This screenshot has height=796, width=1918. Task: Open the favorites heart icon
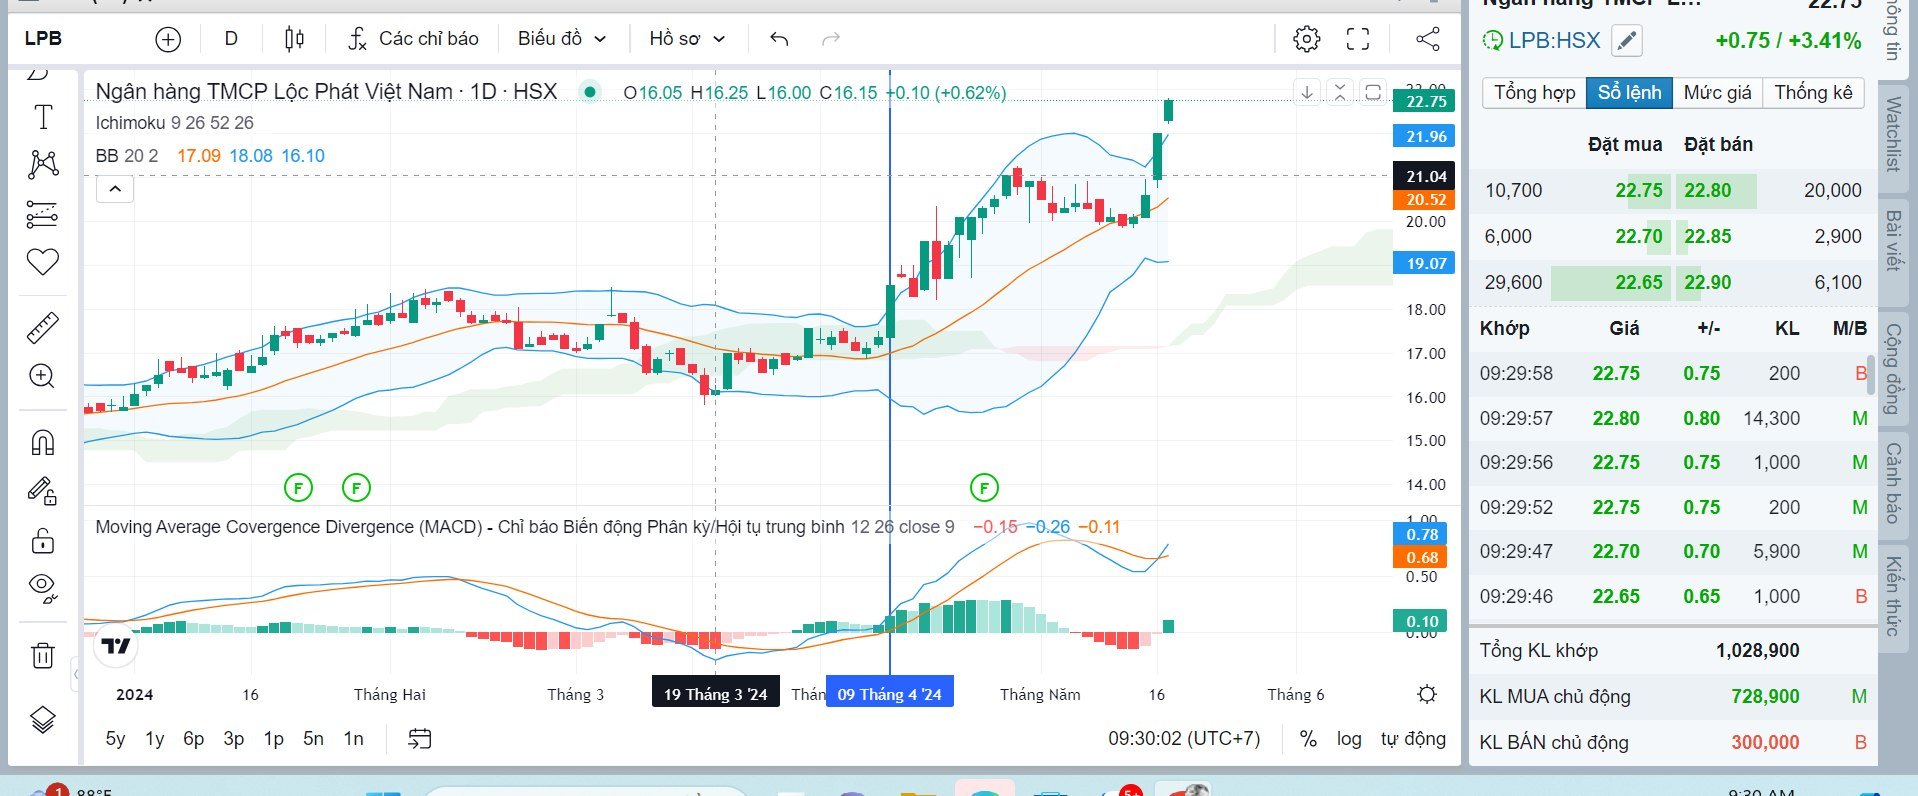pyautogui.click(x=43, y=262)
